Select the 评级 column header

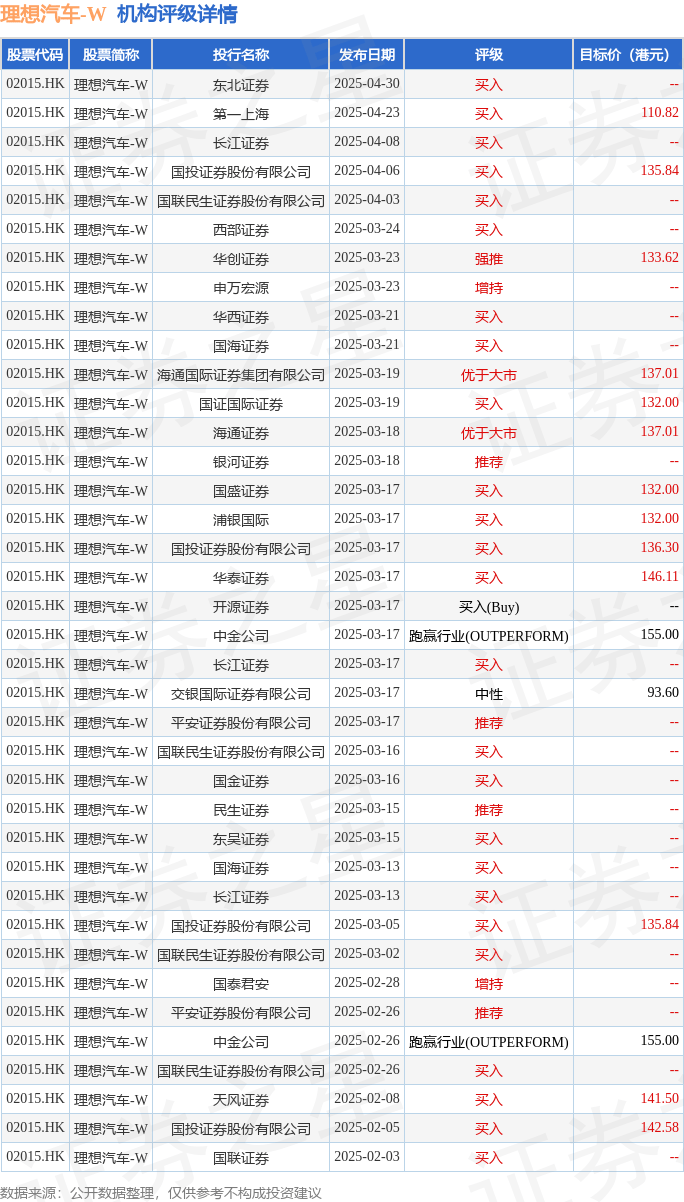point(489,55)
